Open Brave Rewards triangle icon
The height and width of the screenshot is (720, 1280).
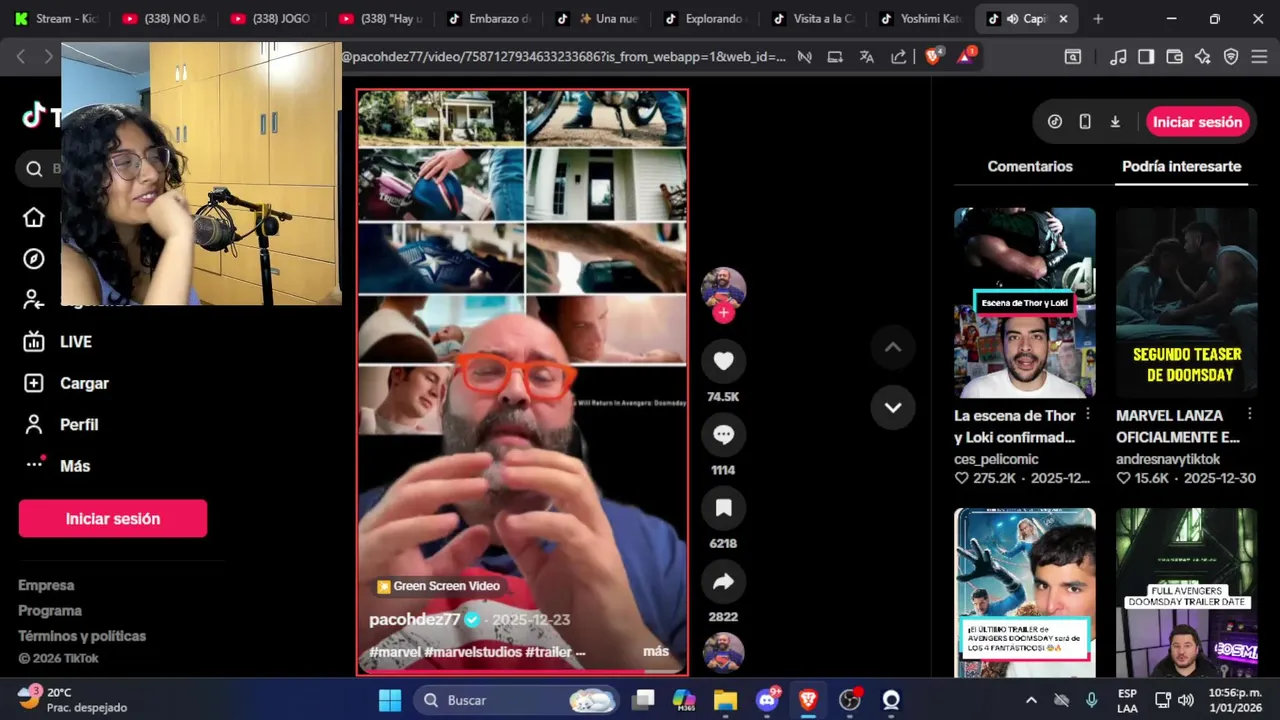(x=966, y=57)
